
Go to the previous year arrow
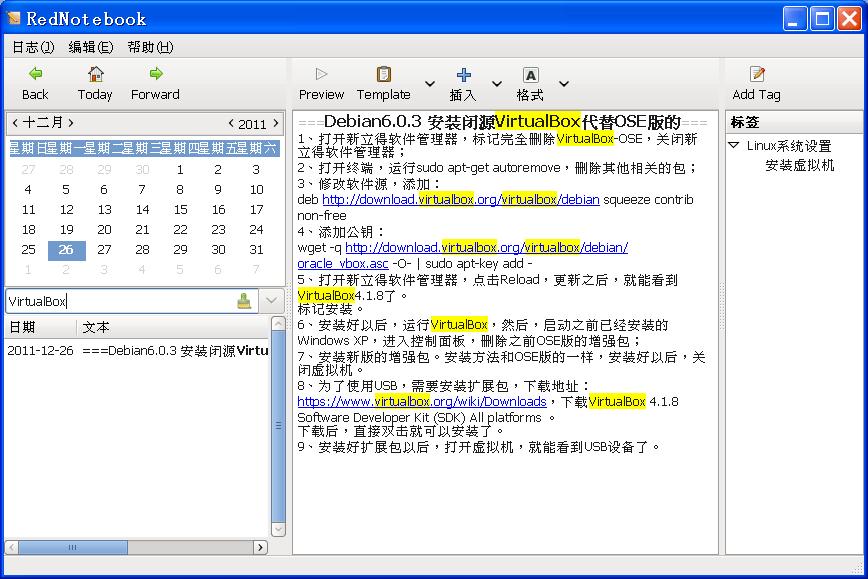point(231,123)
